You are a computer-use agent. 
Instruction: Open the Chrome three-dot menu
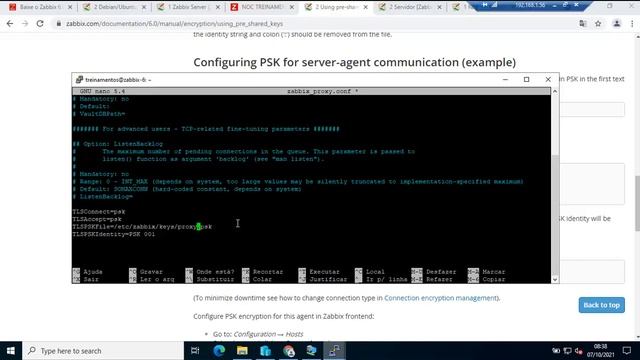[x=632, y=24]
